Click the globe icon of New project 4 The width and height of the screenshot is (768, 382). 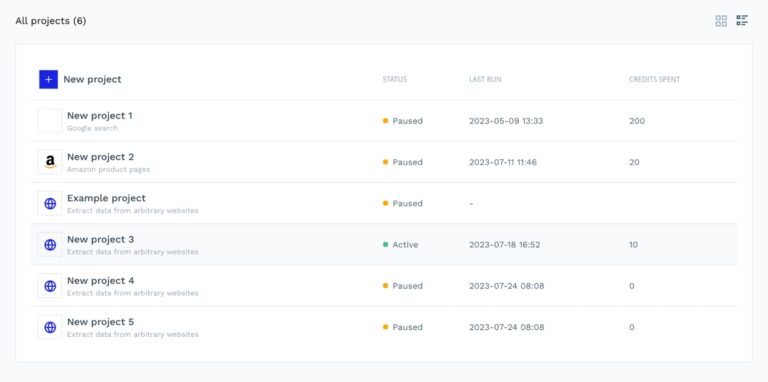pyautogui.click(x=50, y=286)
